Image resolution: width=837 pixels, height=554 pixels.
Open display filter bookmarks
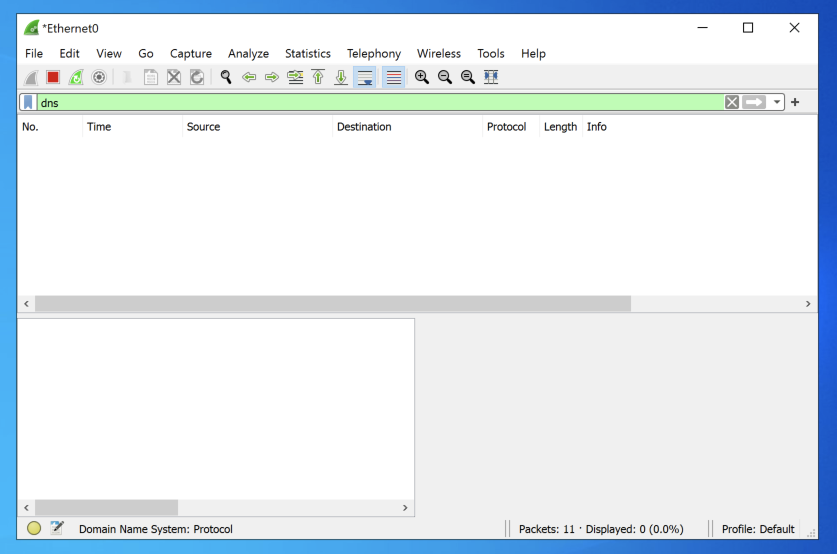[28, 102]
